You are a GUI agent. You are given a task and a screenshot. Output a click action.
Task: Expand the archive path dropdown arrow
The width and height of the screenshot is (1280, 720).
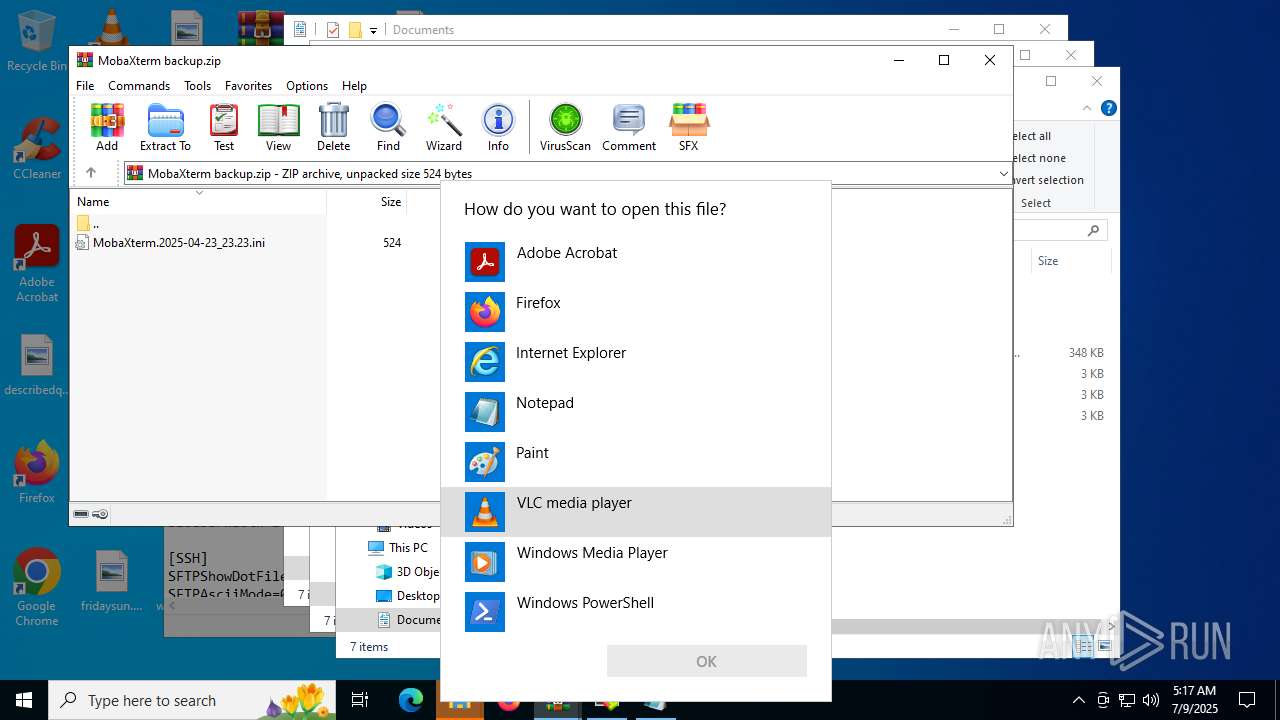(x=1003, y=174)
